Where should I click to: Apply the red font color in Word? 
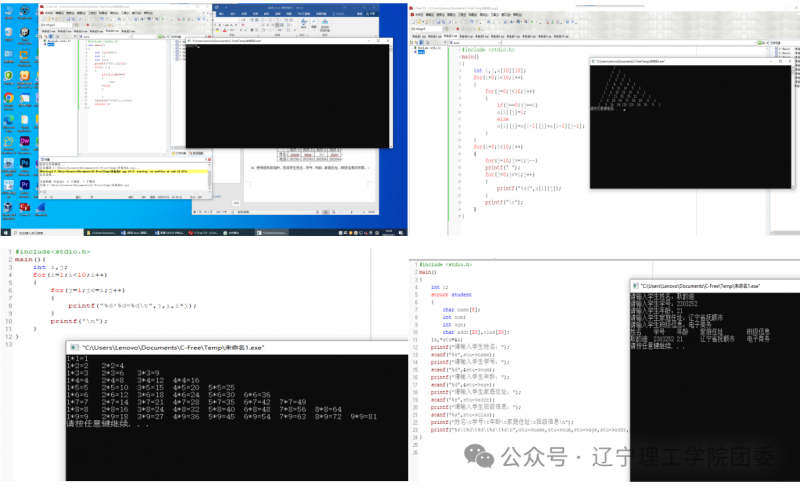point(224,30)
